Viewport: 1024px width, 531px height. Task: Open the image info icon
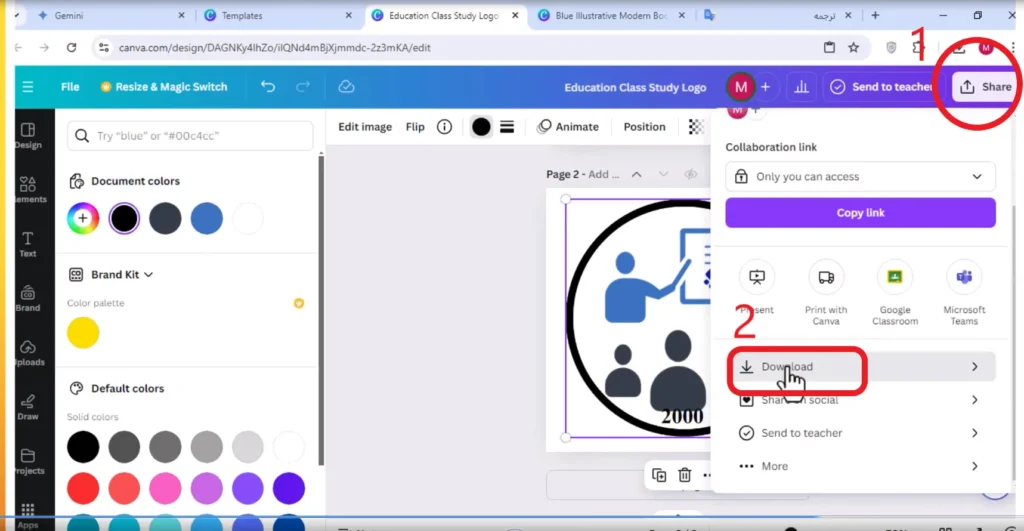coord(444,127)
